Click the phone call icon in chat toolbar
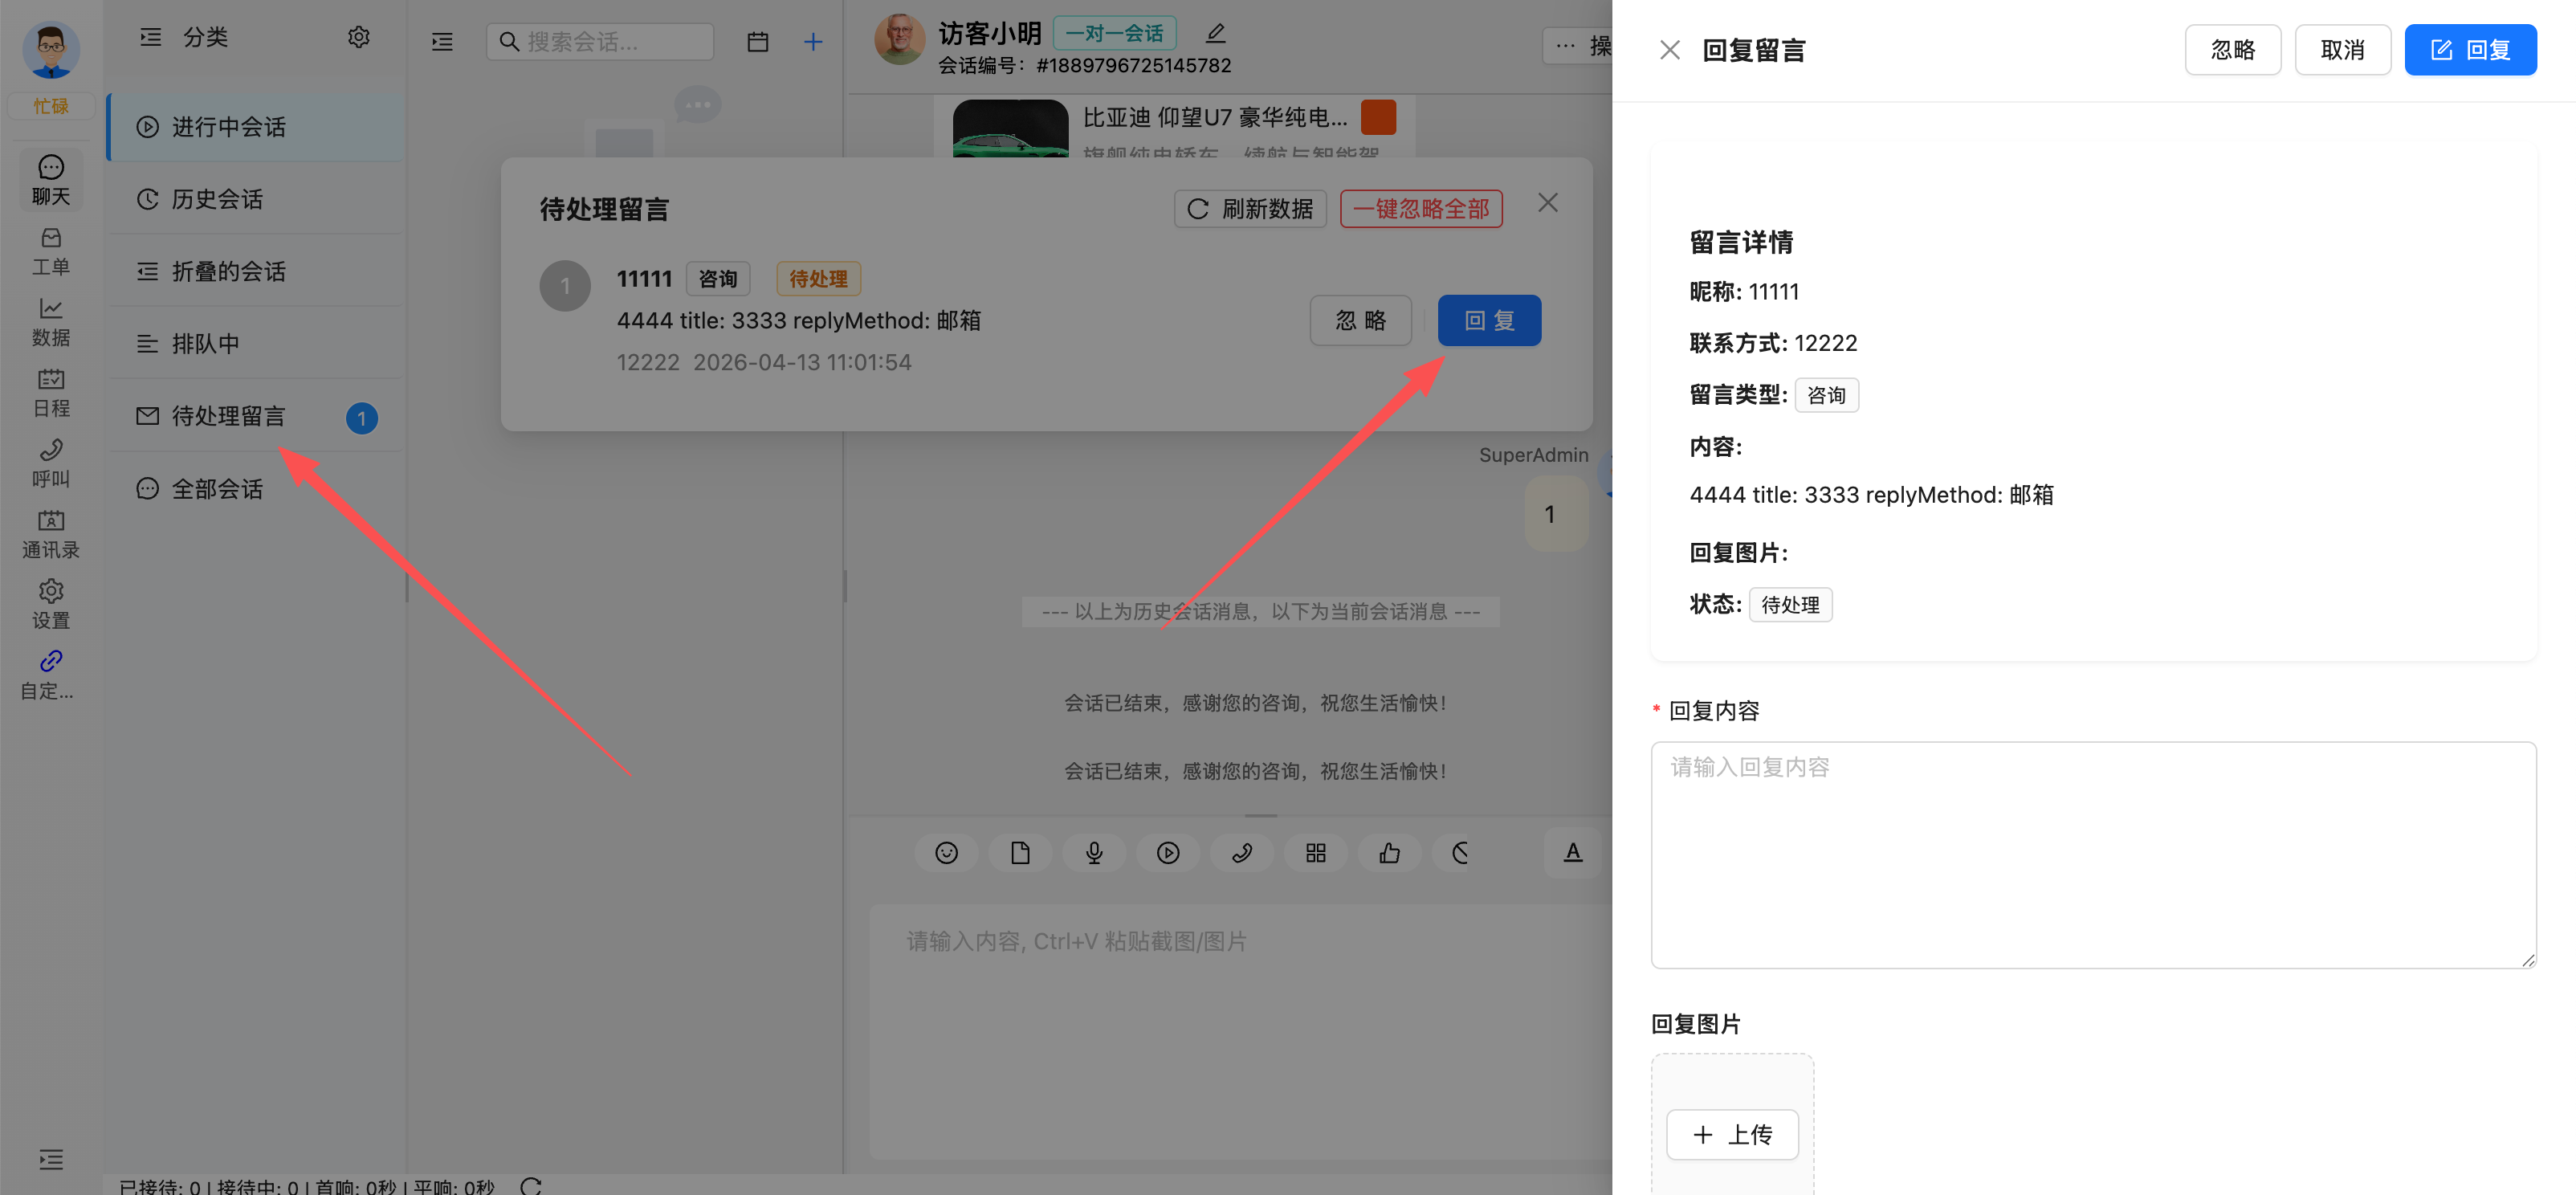Viewport: 2576px width, 1195px height. click(x=1242, y=853)
